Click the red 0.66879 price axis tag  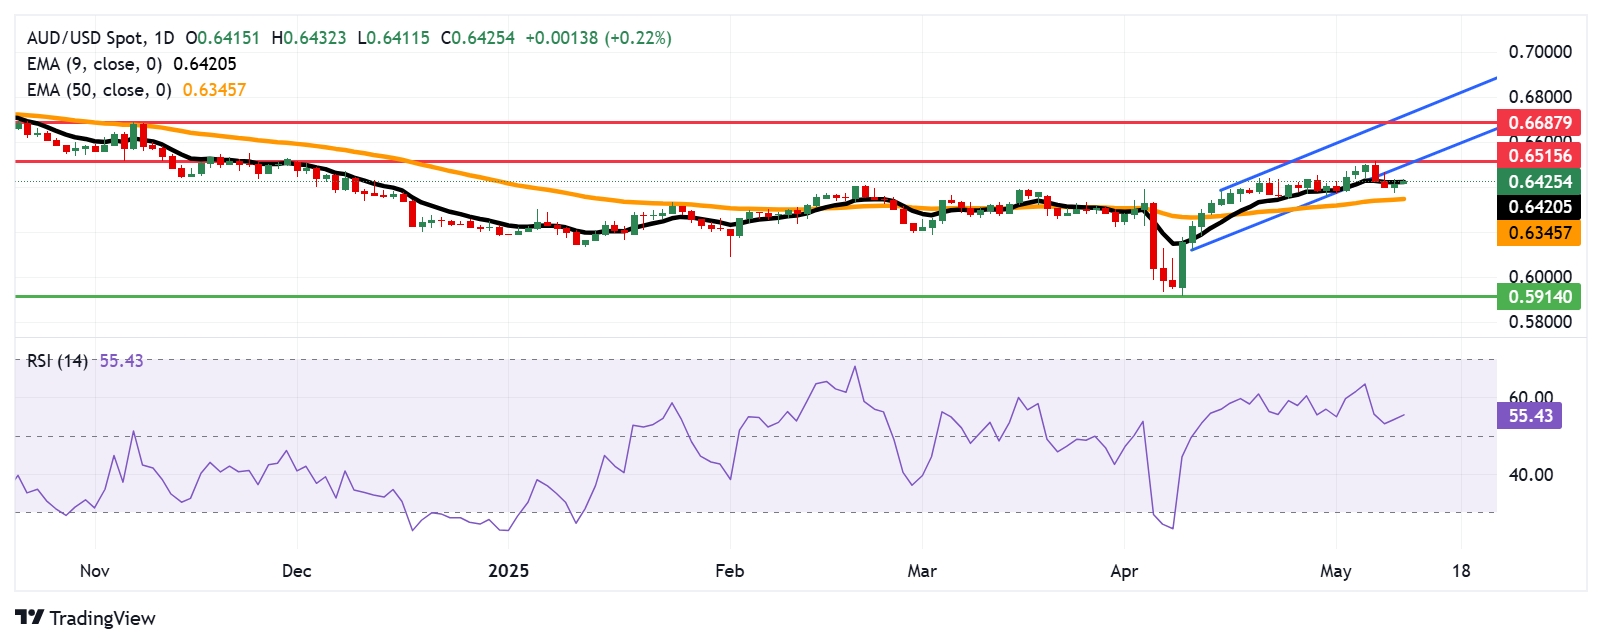(1539, 123)
